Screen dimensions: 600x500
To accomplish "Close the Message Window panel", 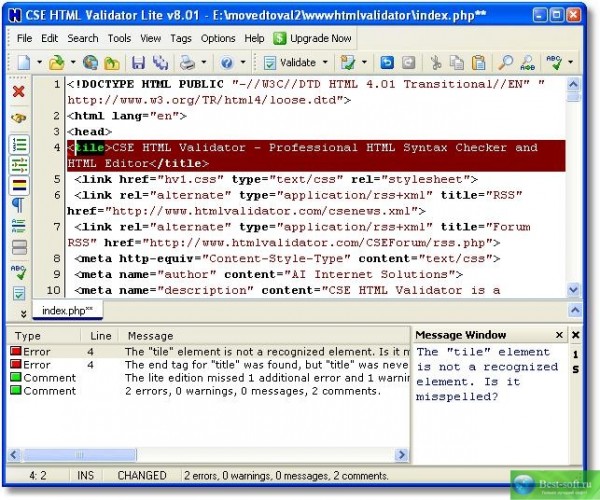I will (559, 335).
